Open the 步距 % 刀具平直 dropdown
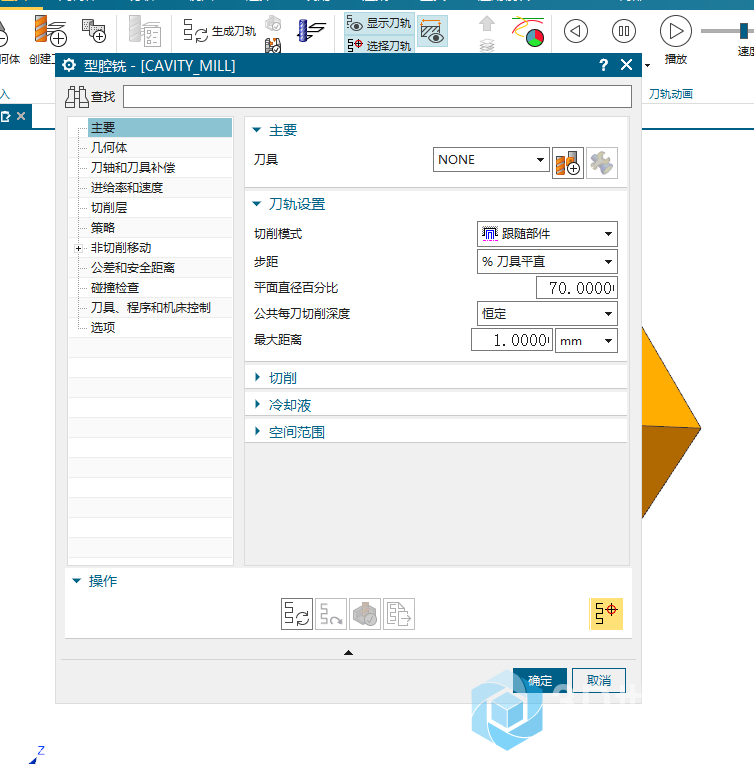 [x=547, y=262]
